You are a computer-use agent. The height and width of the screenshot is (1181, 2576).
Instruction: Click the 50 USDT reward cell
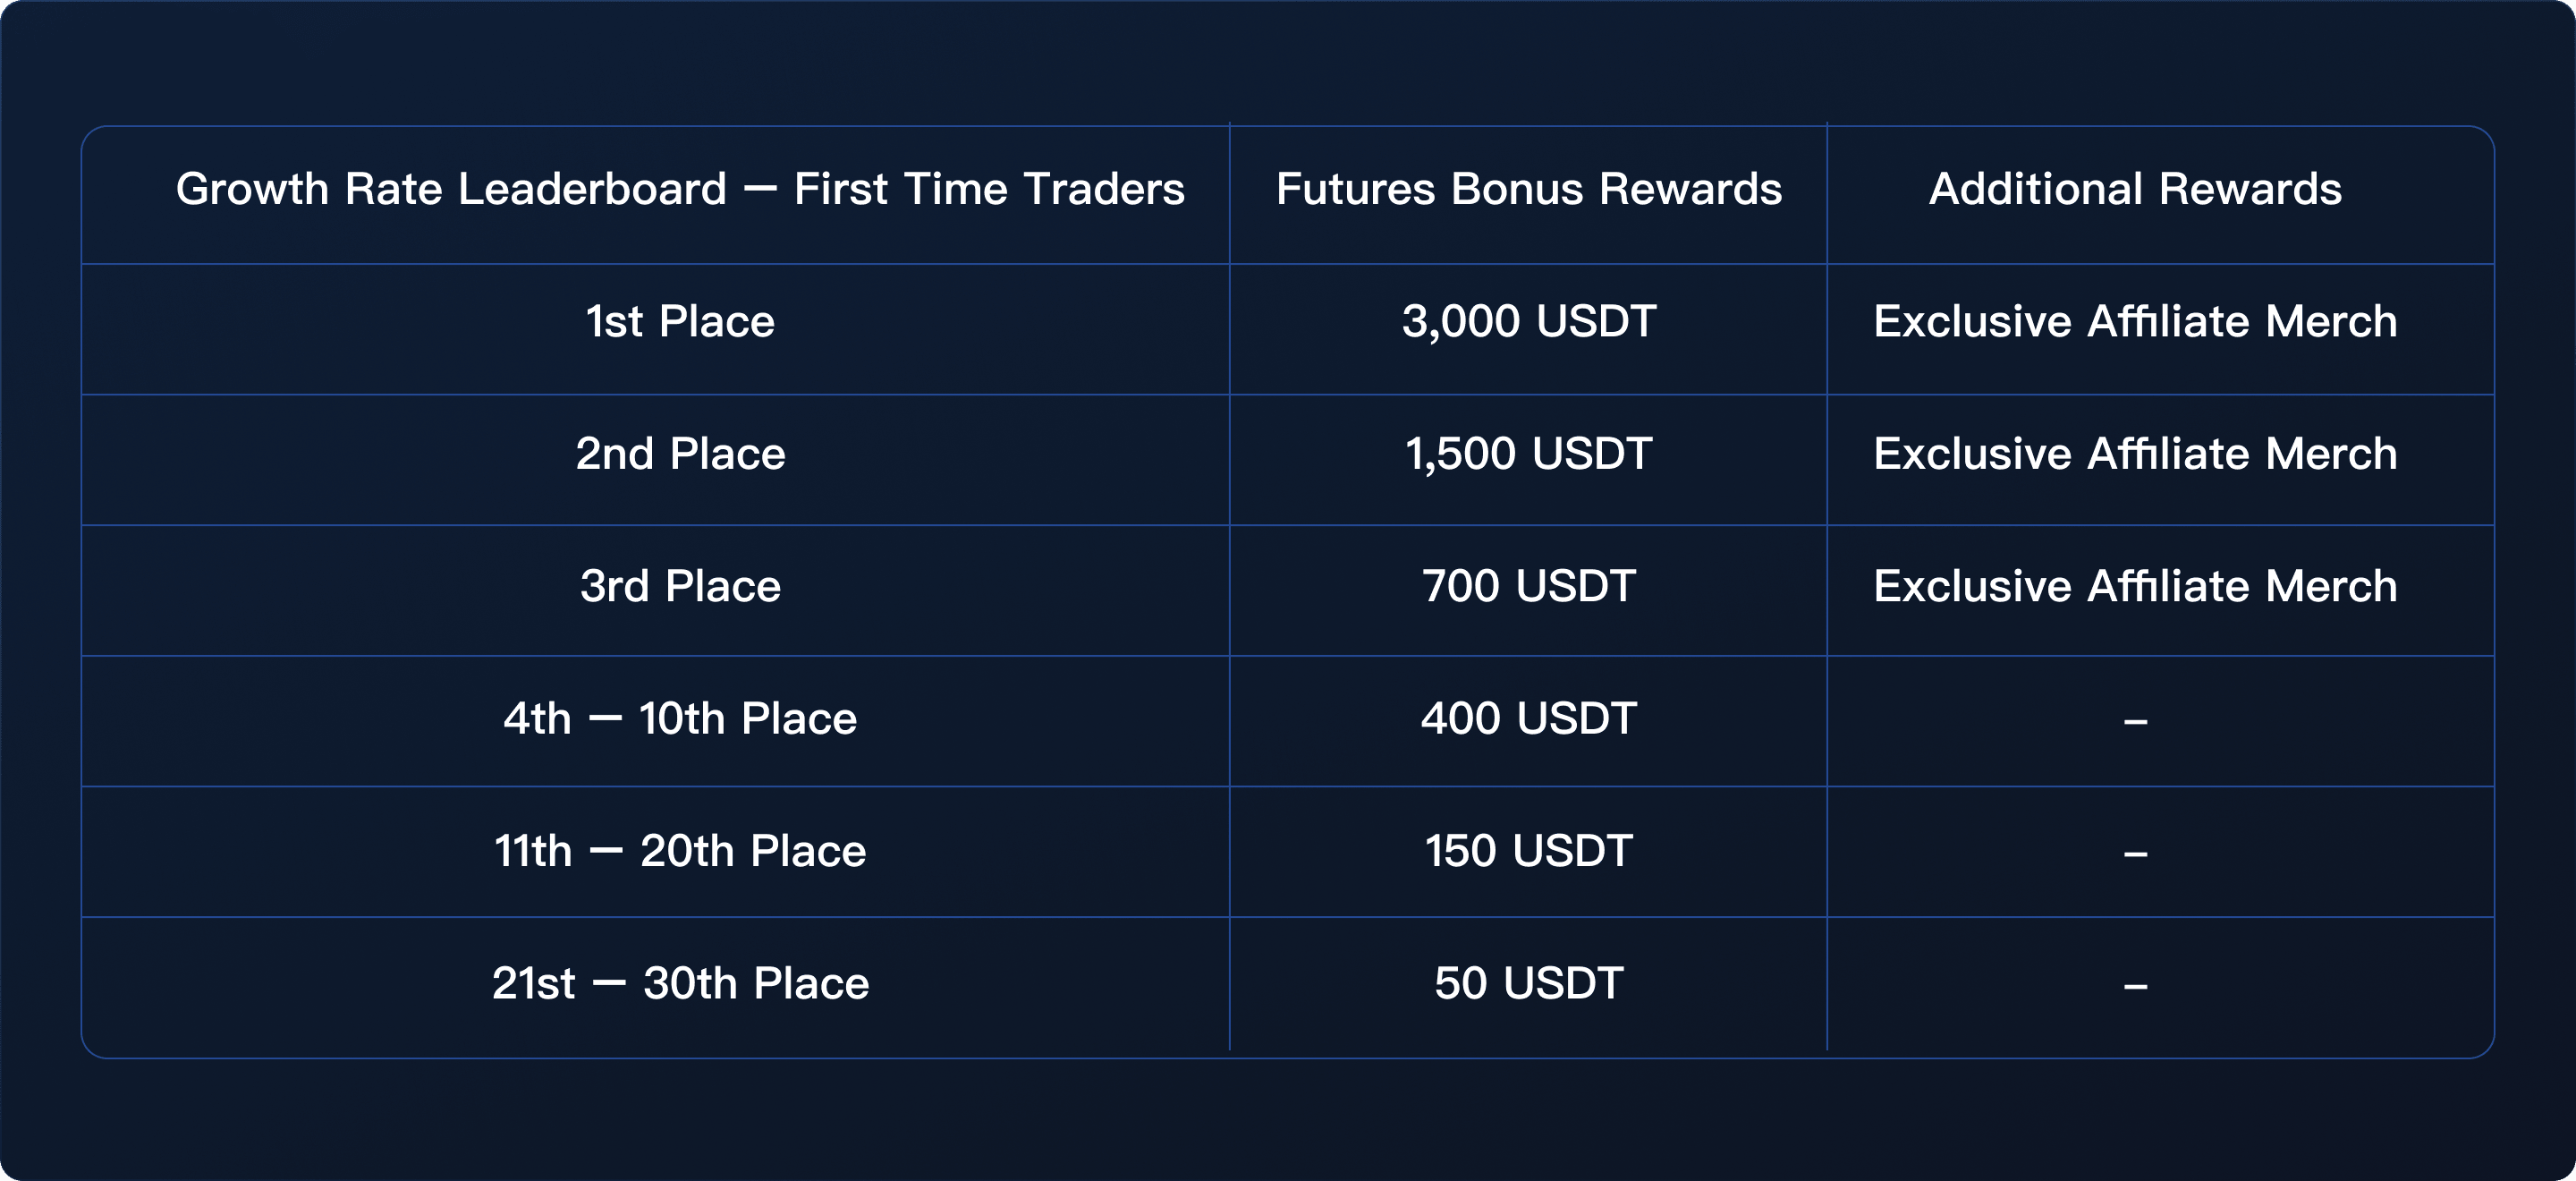(1528, 983)
